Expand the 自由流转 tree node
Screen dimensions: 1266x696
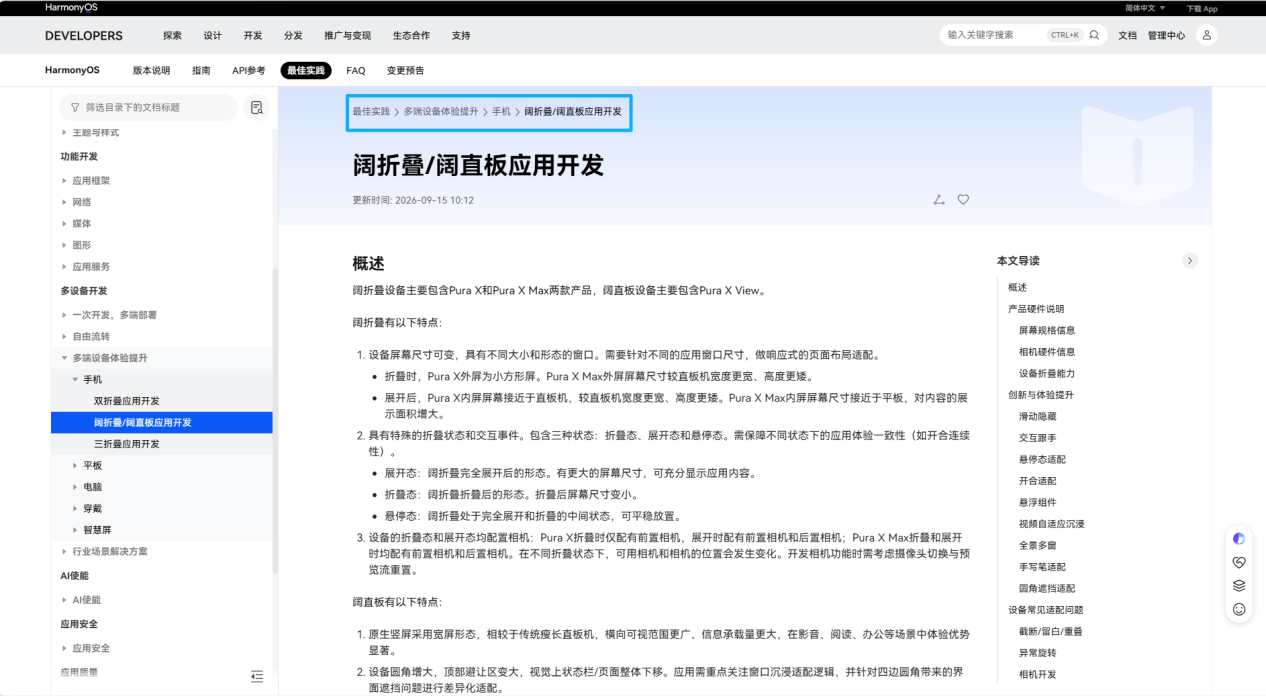(65, 336)
